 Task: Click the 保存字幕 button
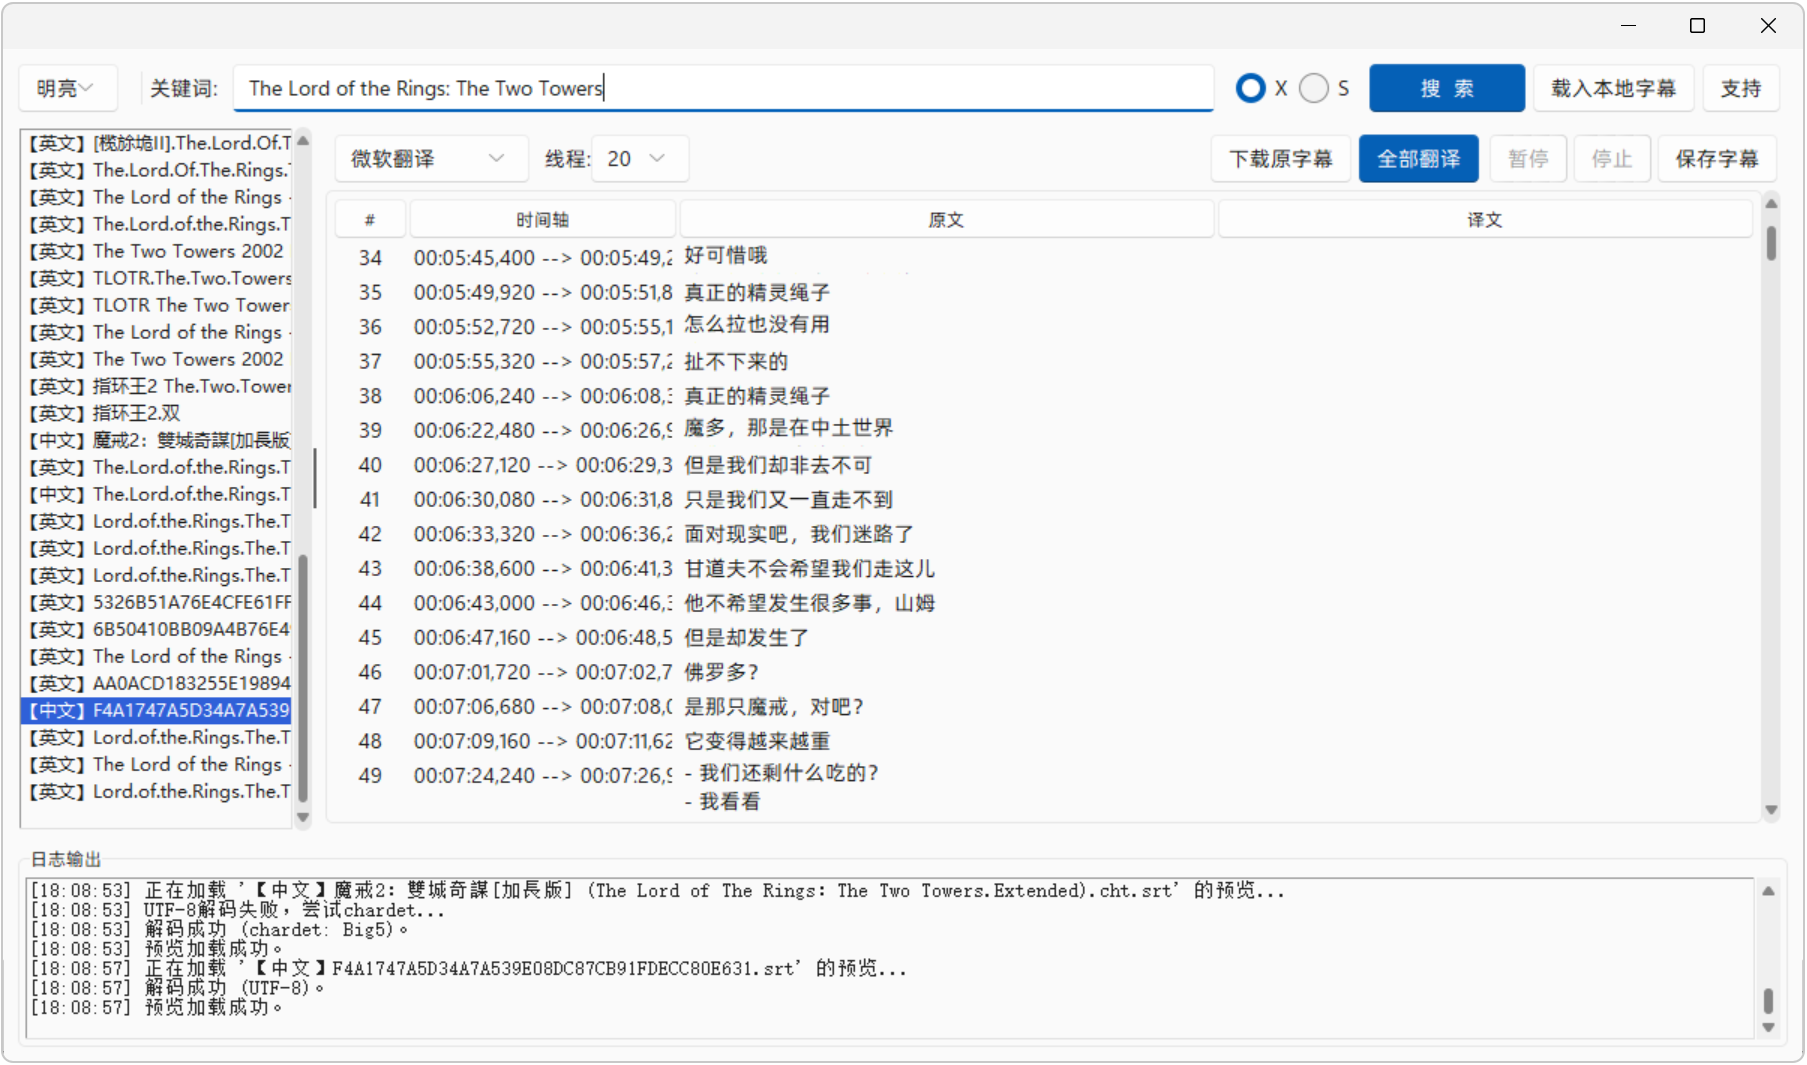[1716, 158]
